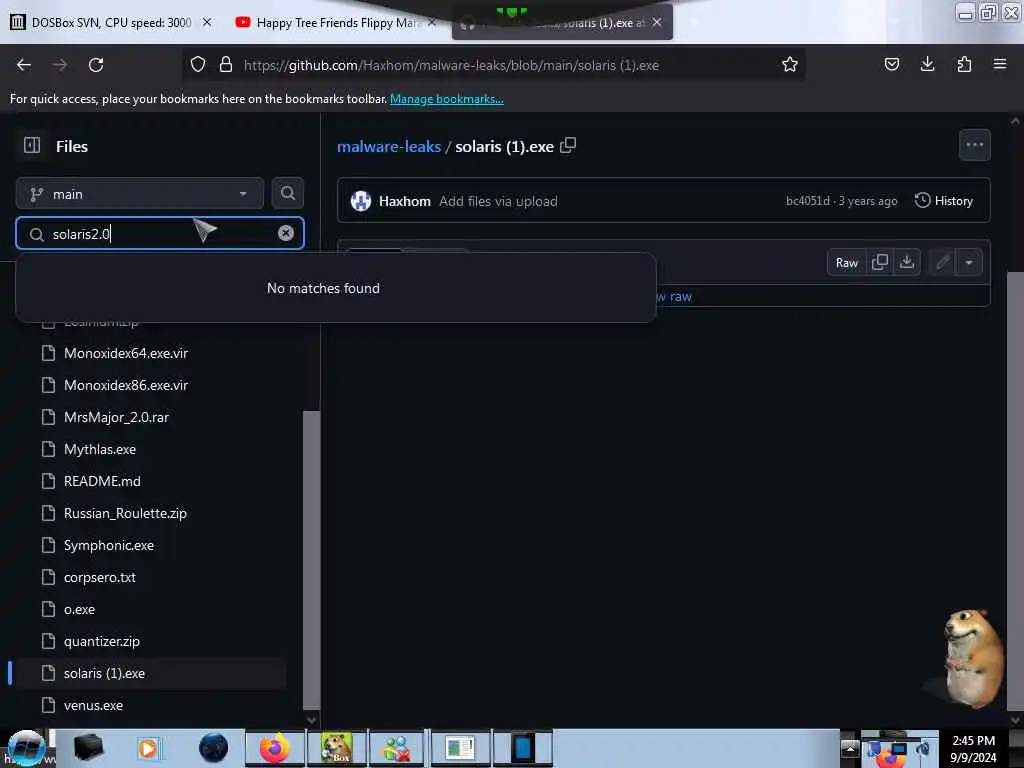Open the media player taskbar icon

[148, 748]
